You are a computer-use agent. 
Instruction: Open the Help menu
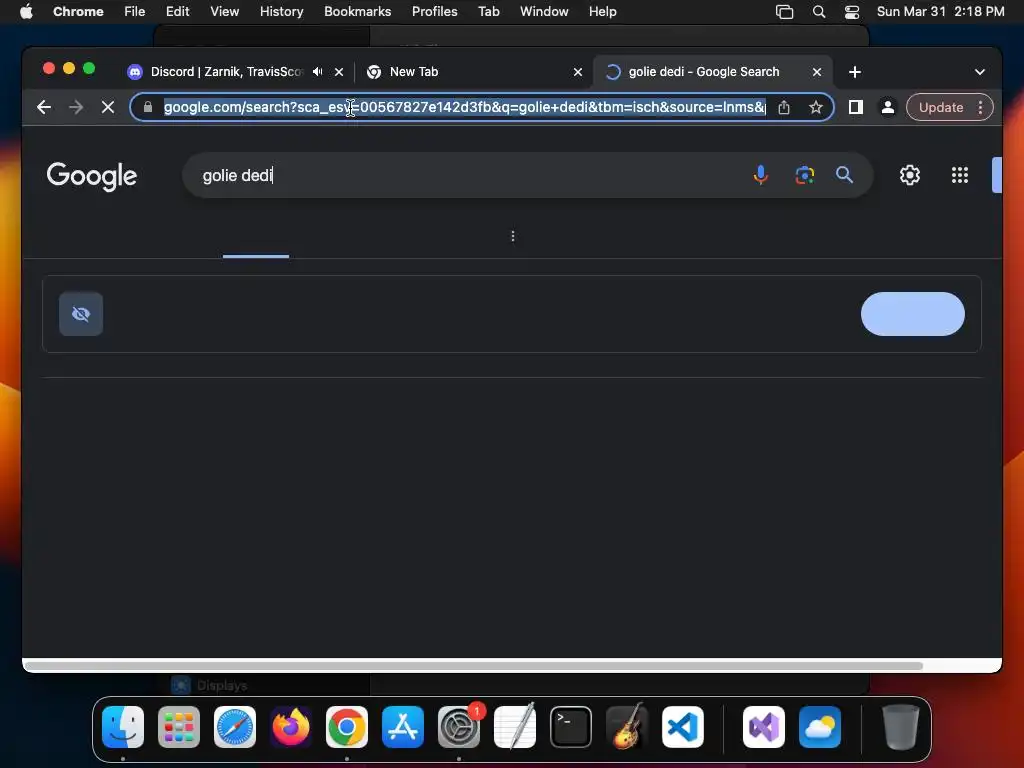pos(602,11)
